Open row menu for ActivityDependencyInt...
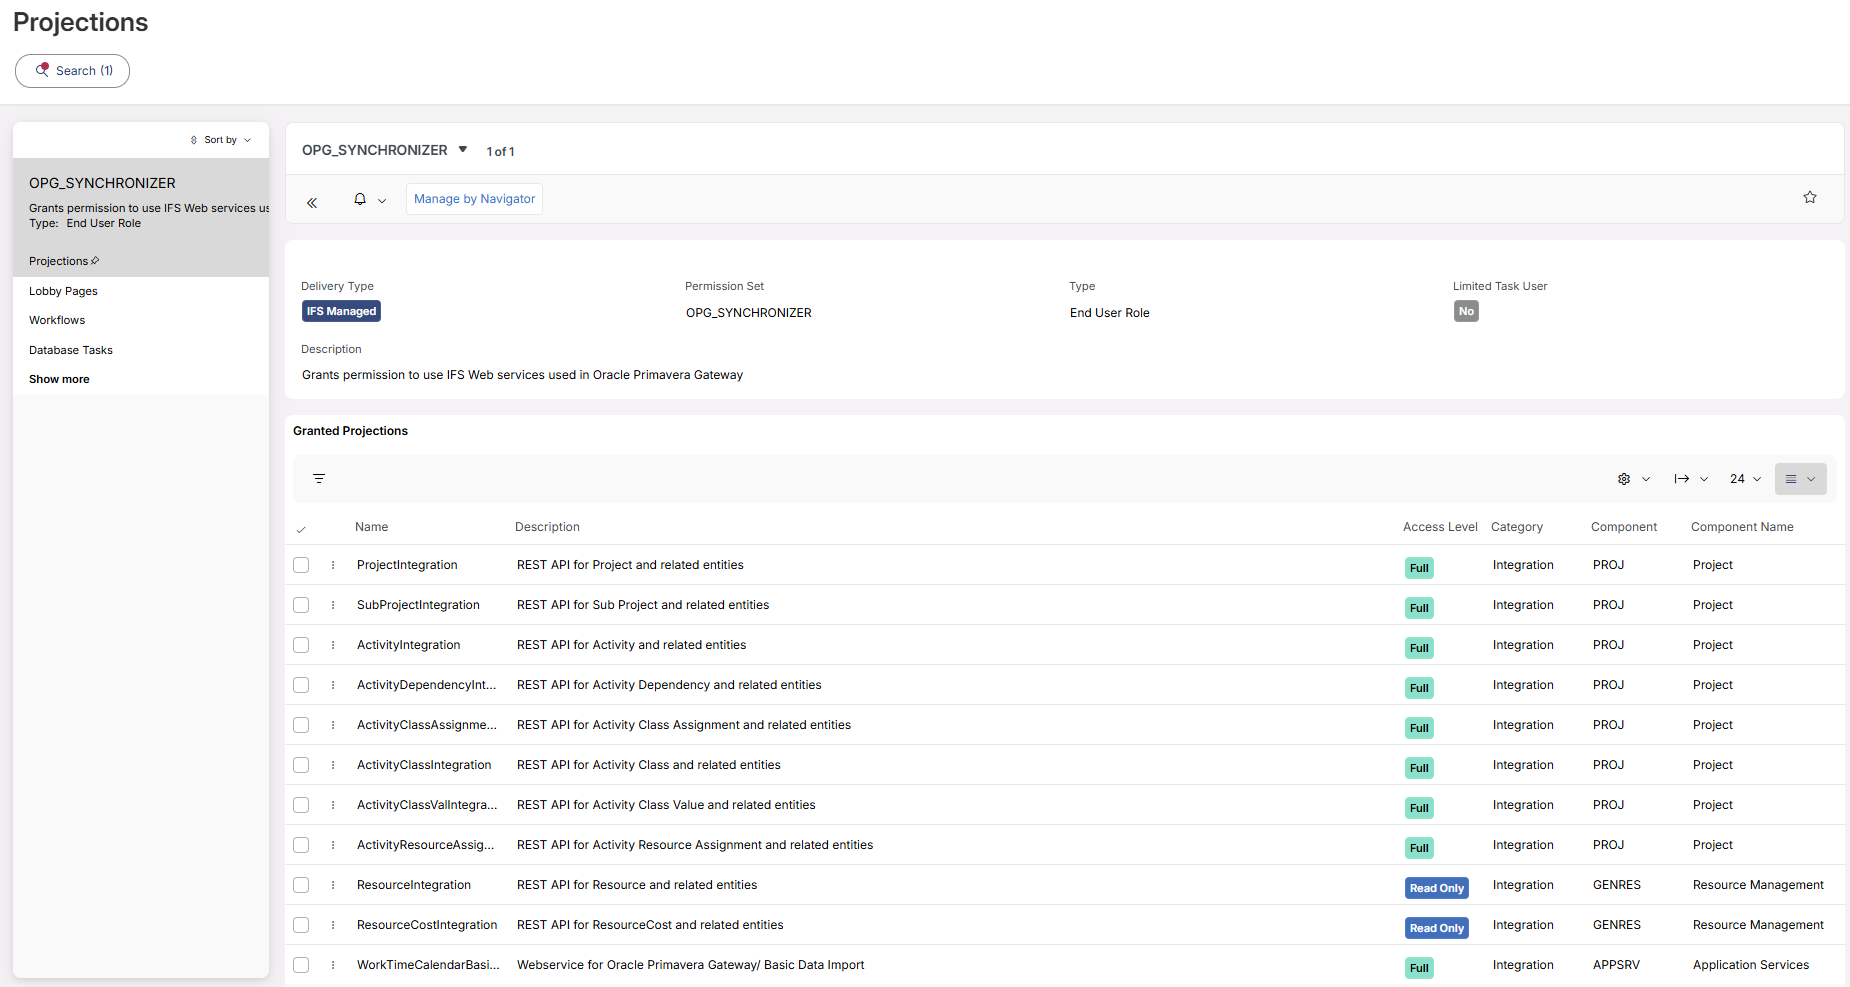1850x987 pixels. 333,685
